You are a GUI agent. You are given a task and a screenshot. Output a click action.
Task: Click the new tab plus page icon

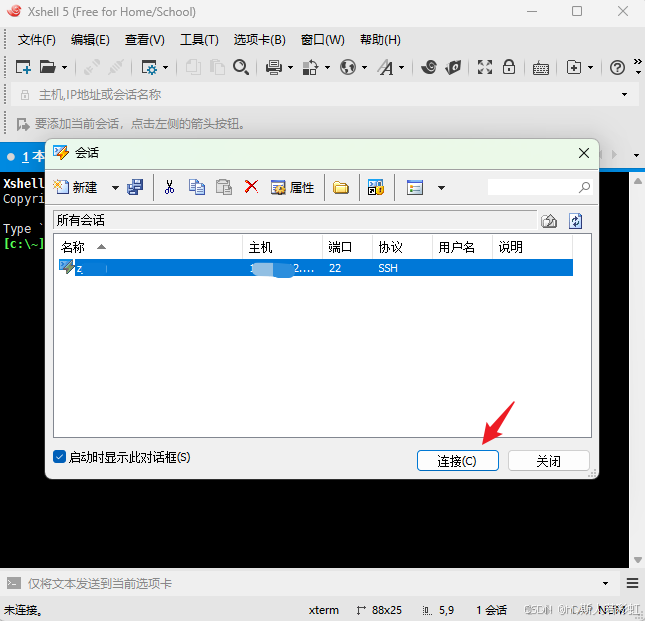pos(574,67)
